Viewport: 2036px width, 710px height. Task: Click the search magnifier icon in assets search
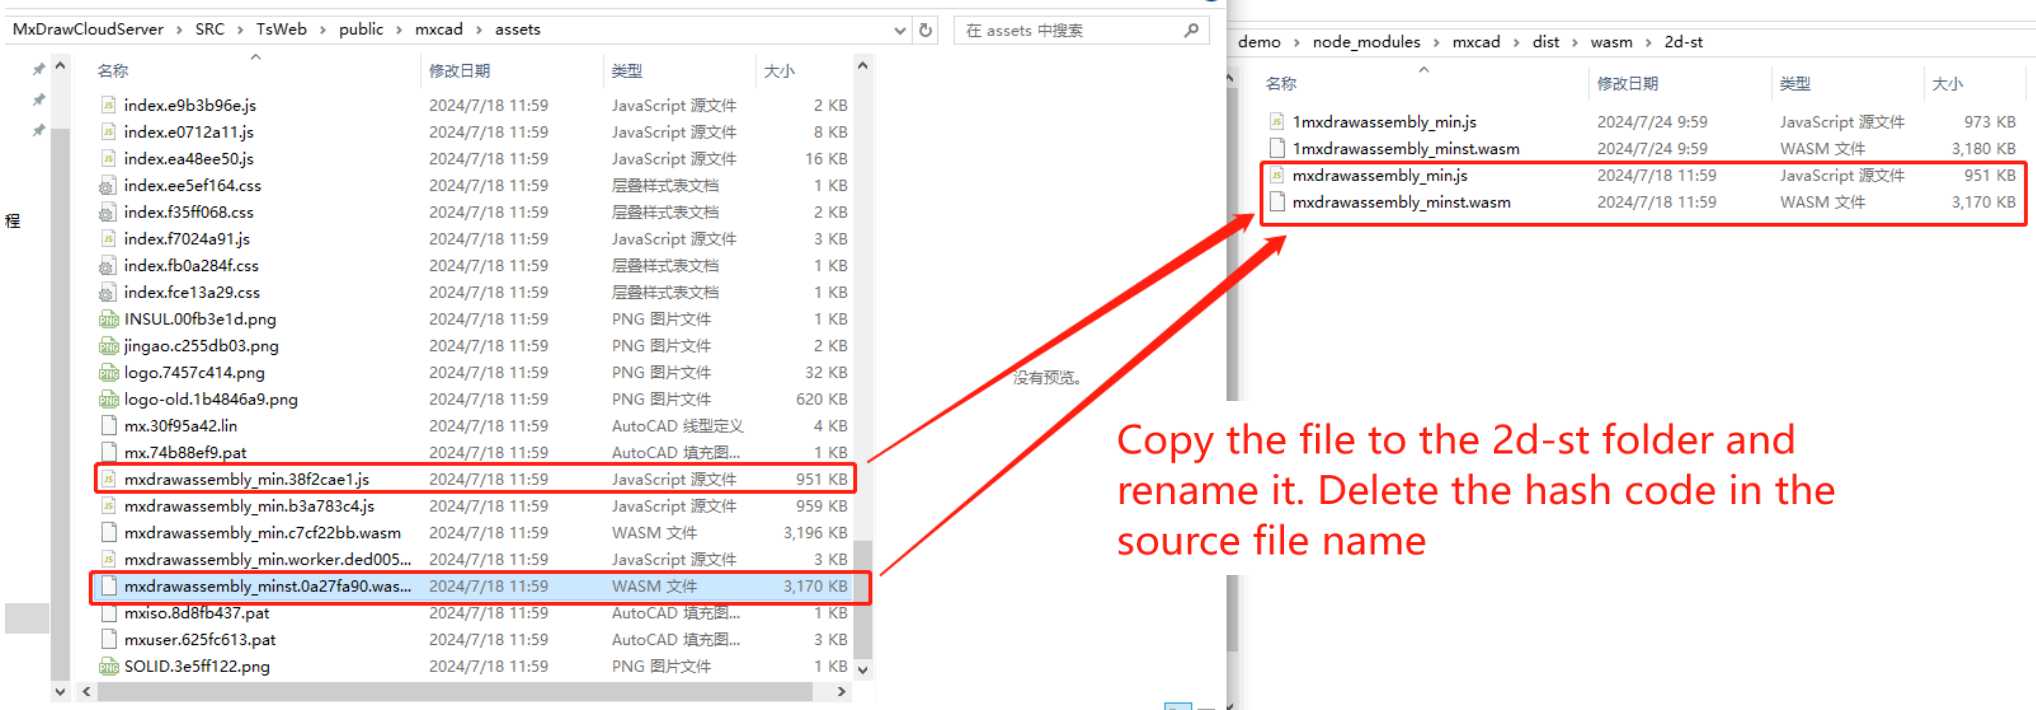coord(1191,30)
